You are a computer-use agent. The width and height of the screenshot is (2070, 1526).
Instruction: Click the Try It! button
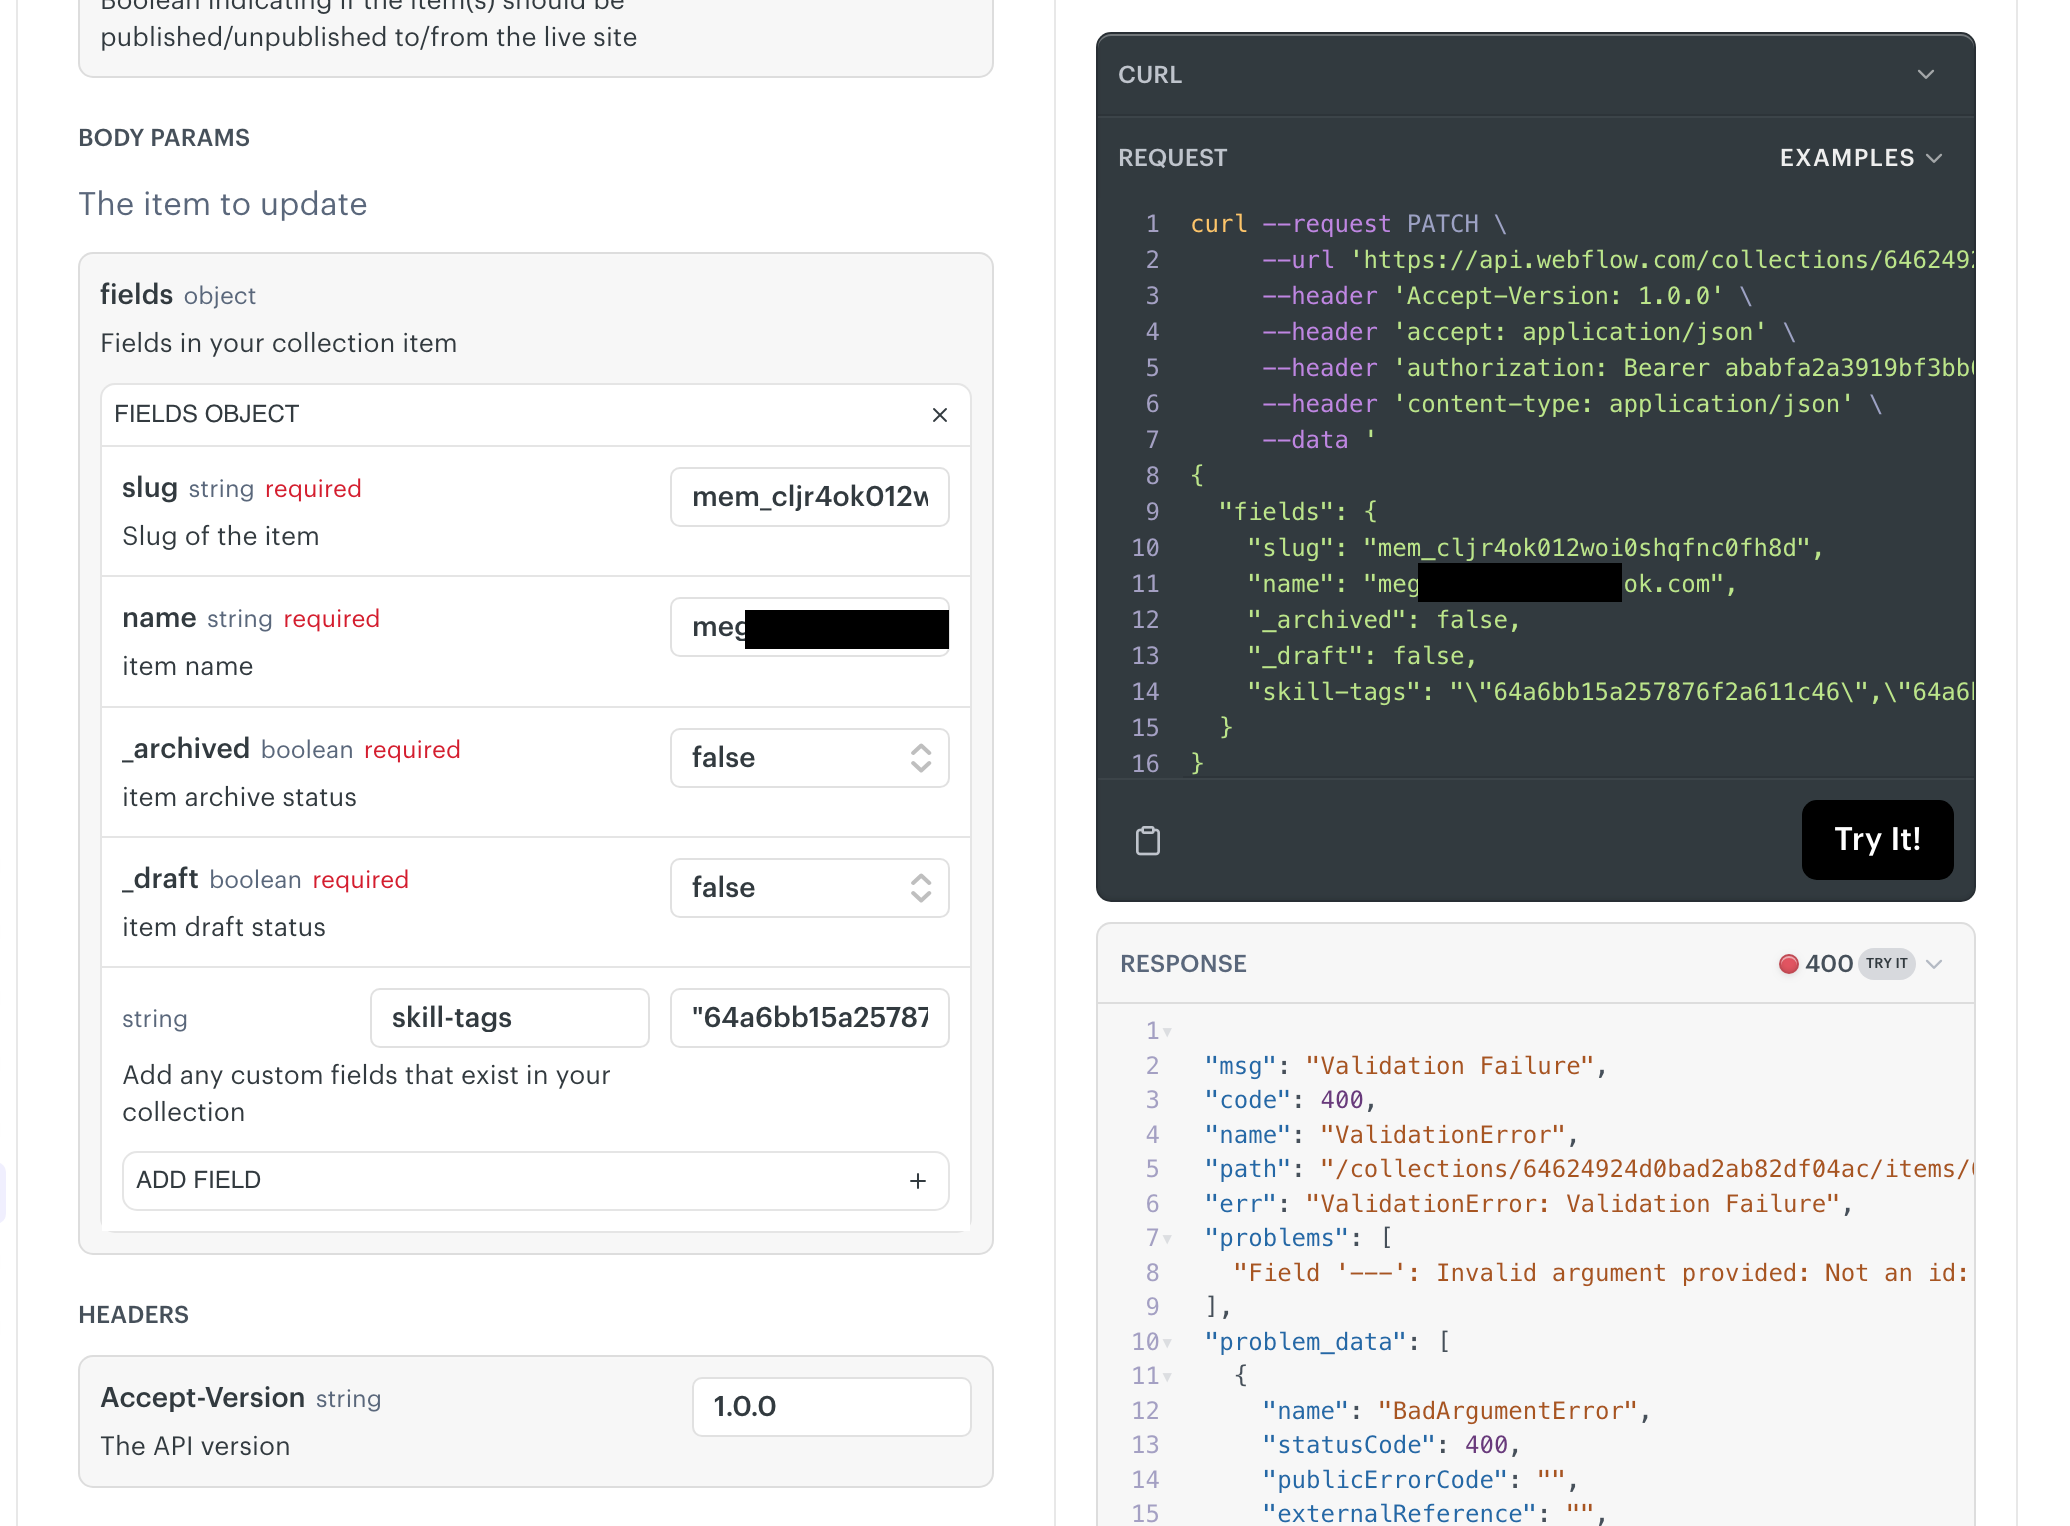tap(1877, 840)
